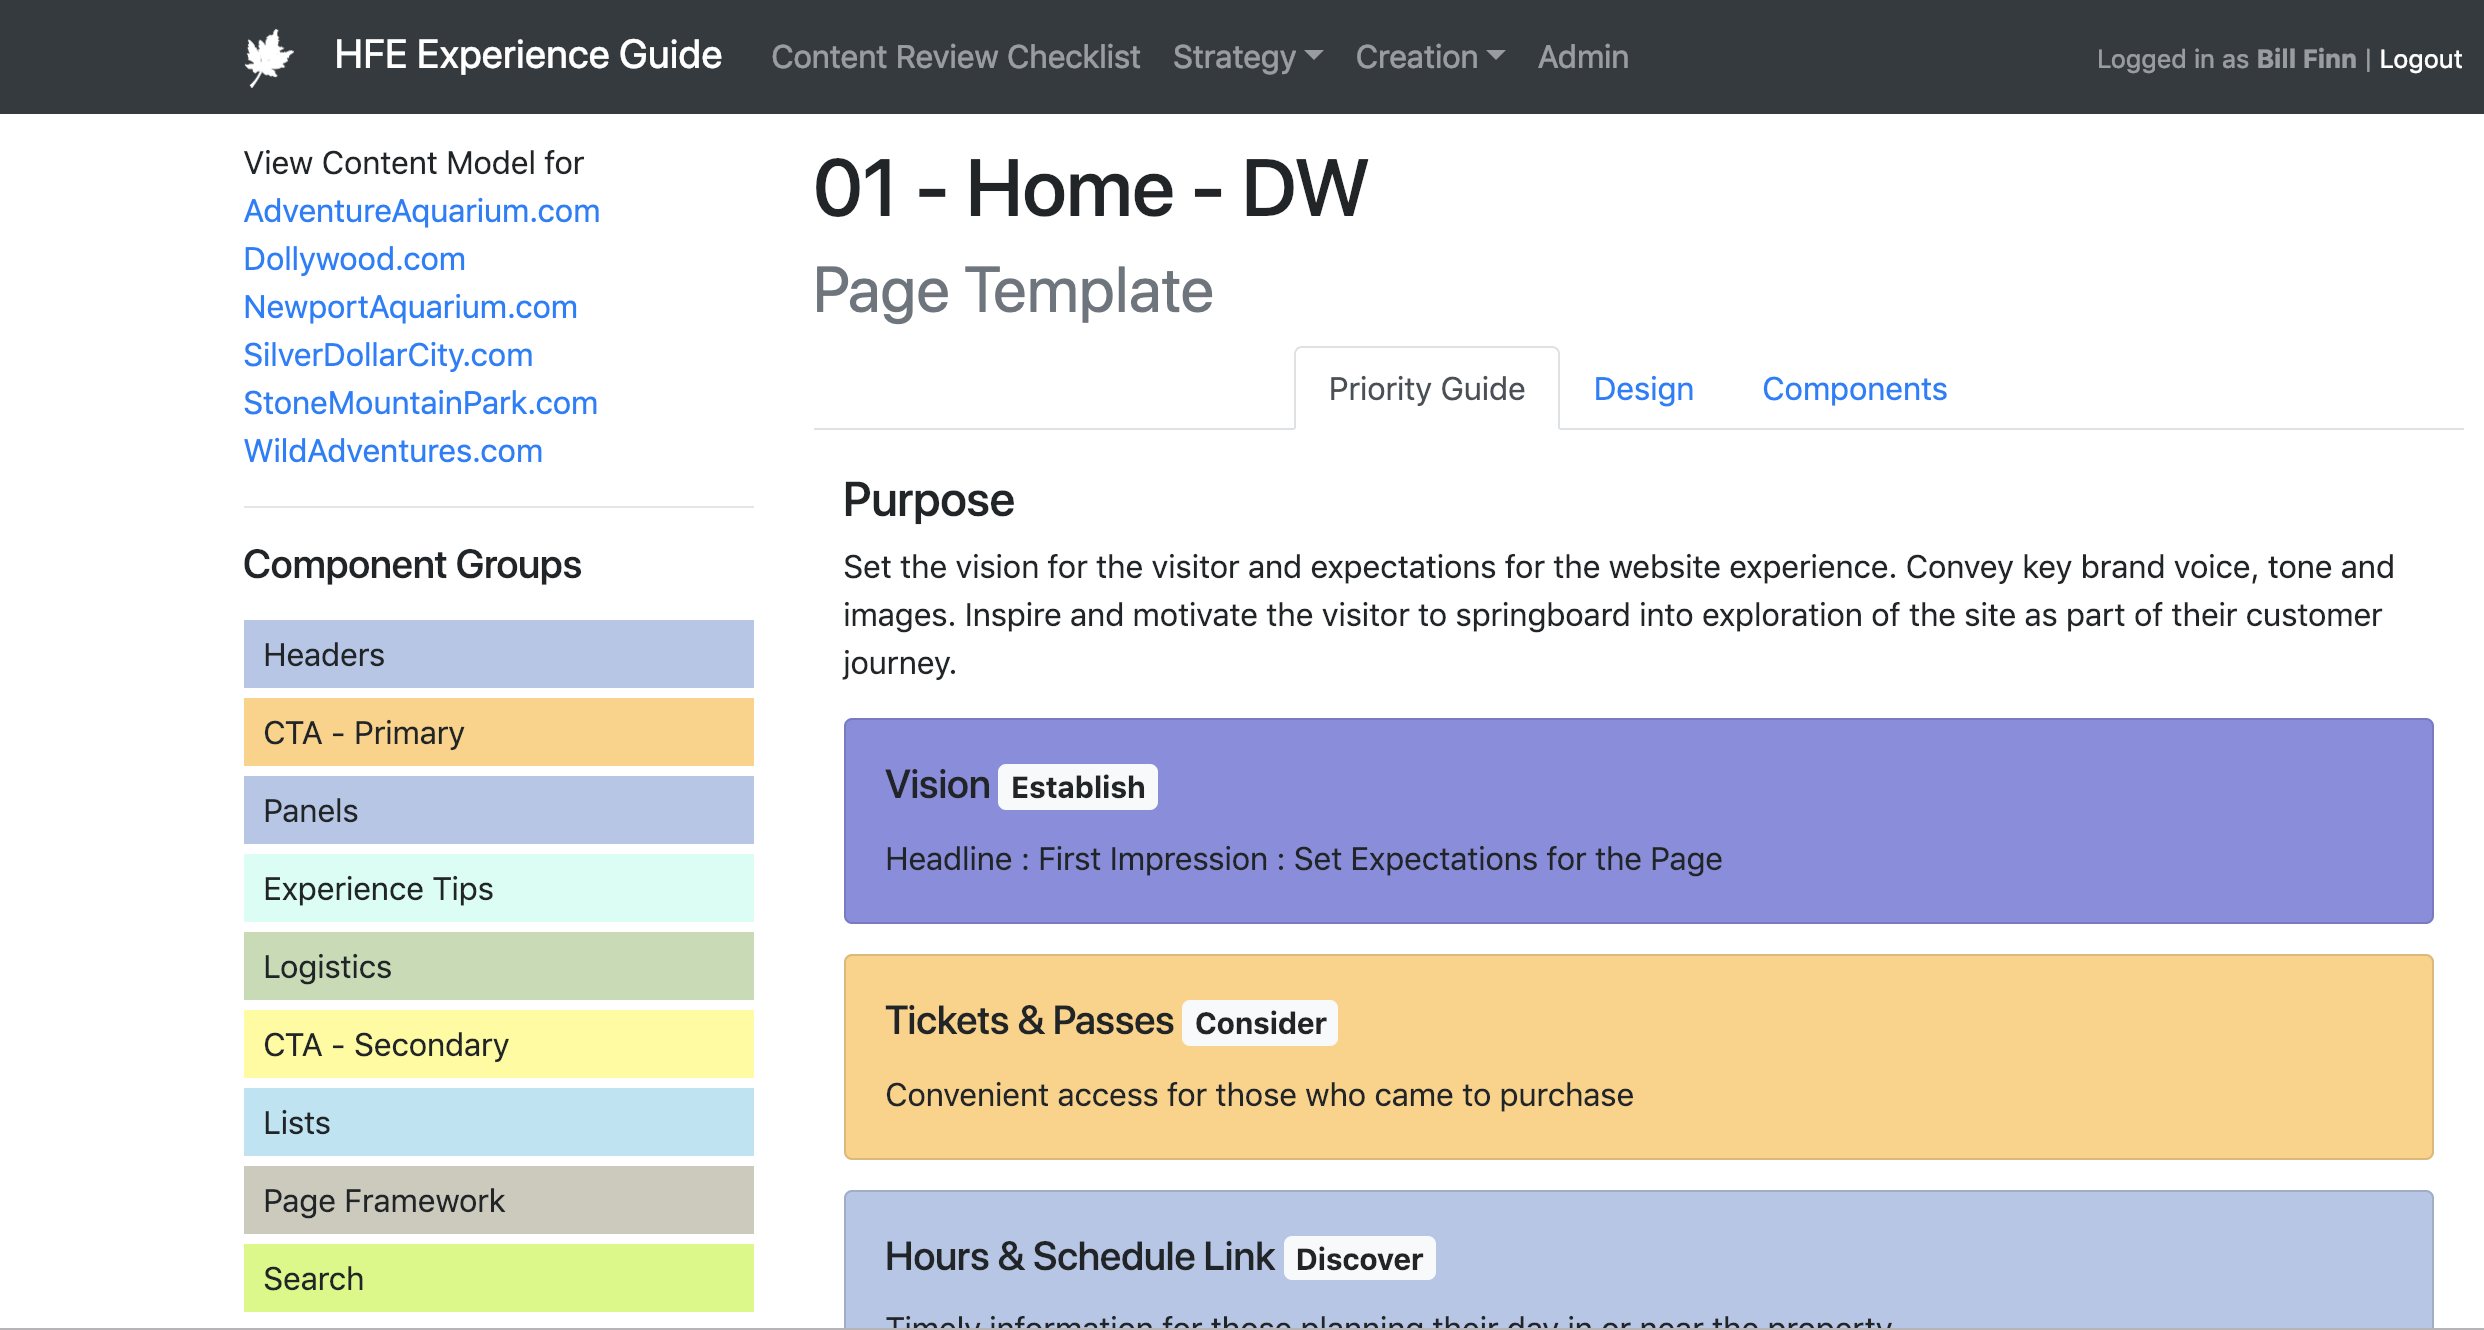
Task: Click the Tickets & Passes card heading
Action: click(x=1029, y=1021)
